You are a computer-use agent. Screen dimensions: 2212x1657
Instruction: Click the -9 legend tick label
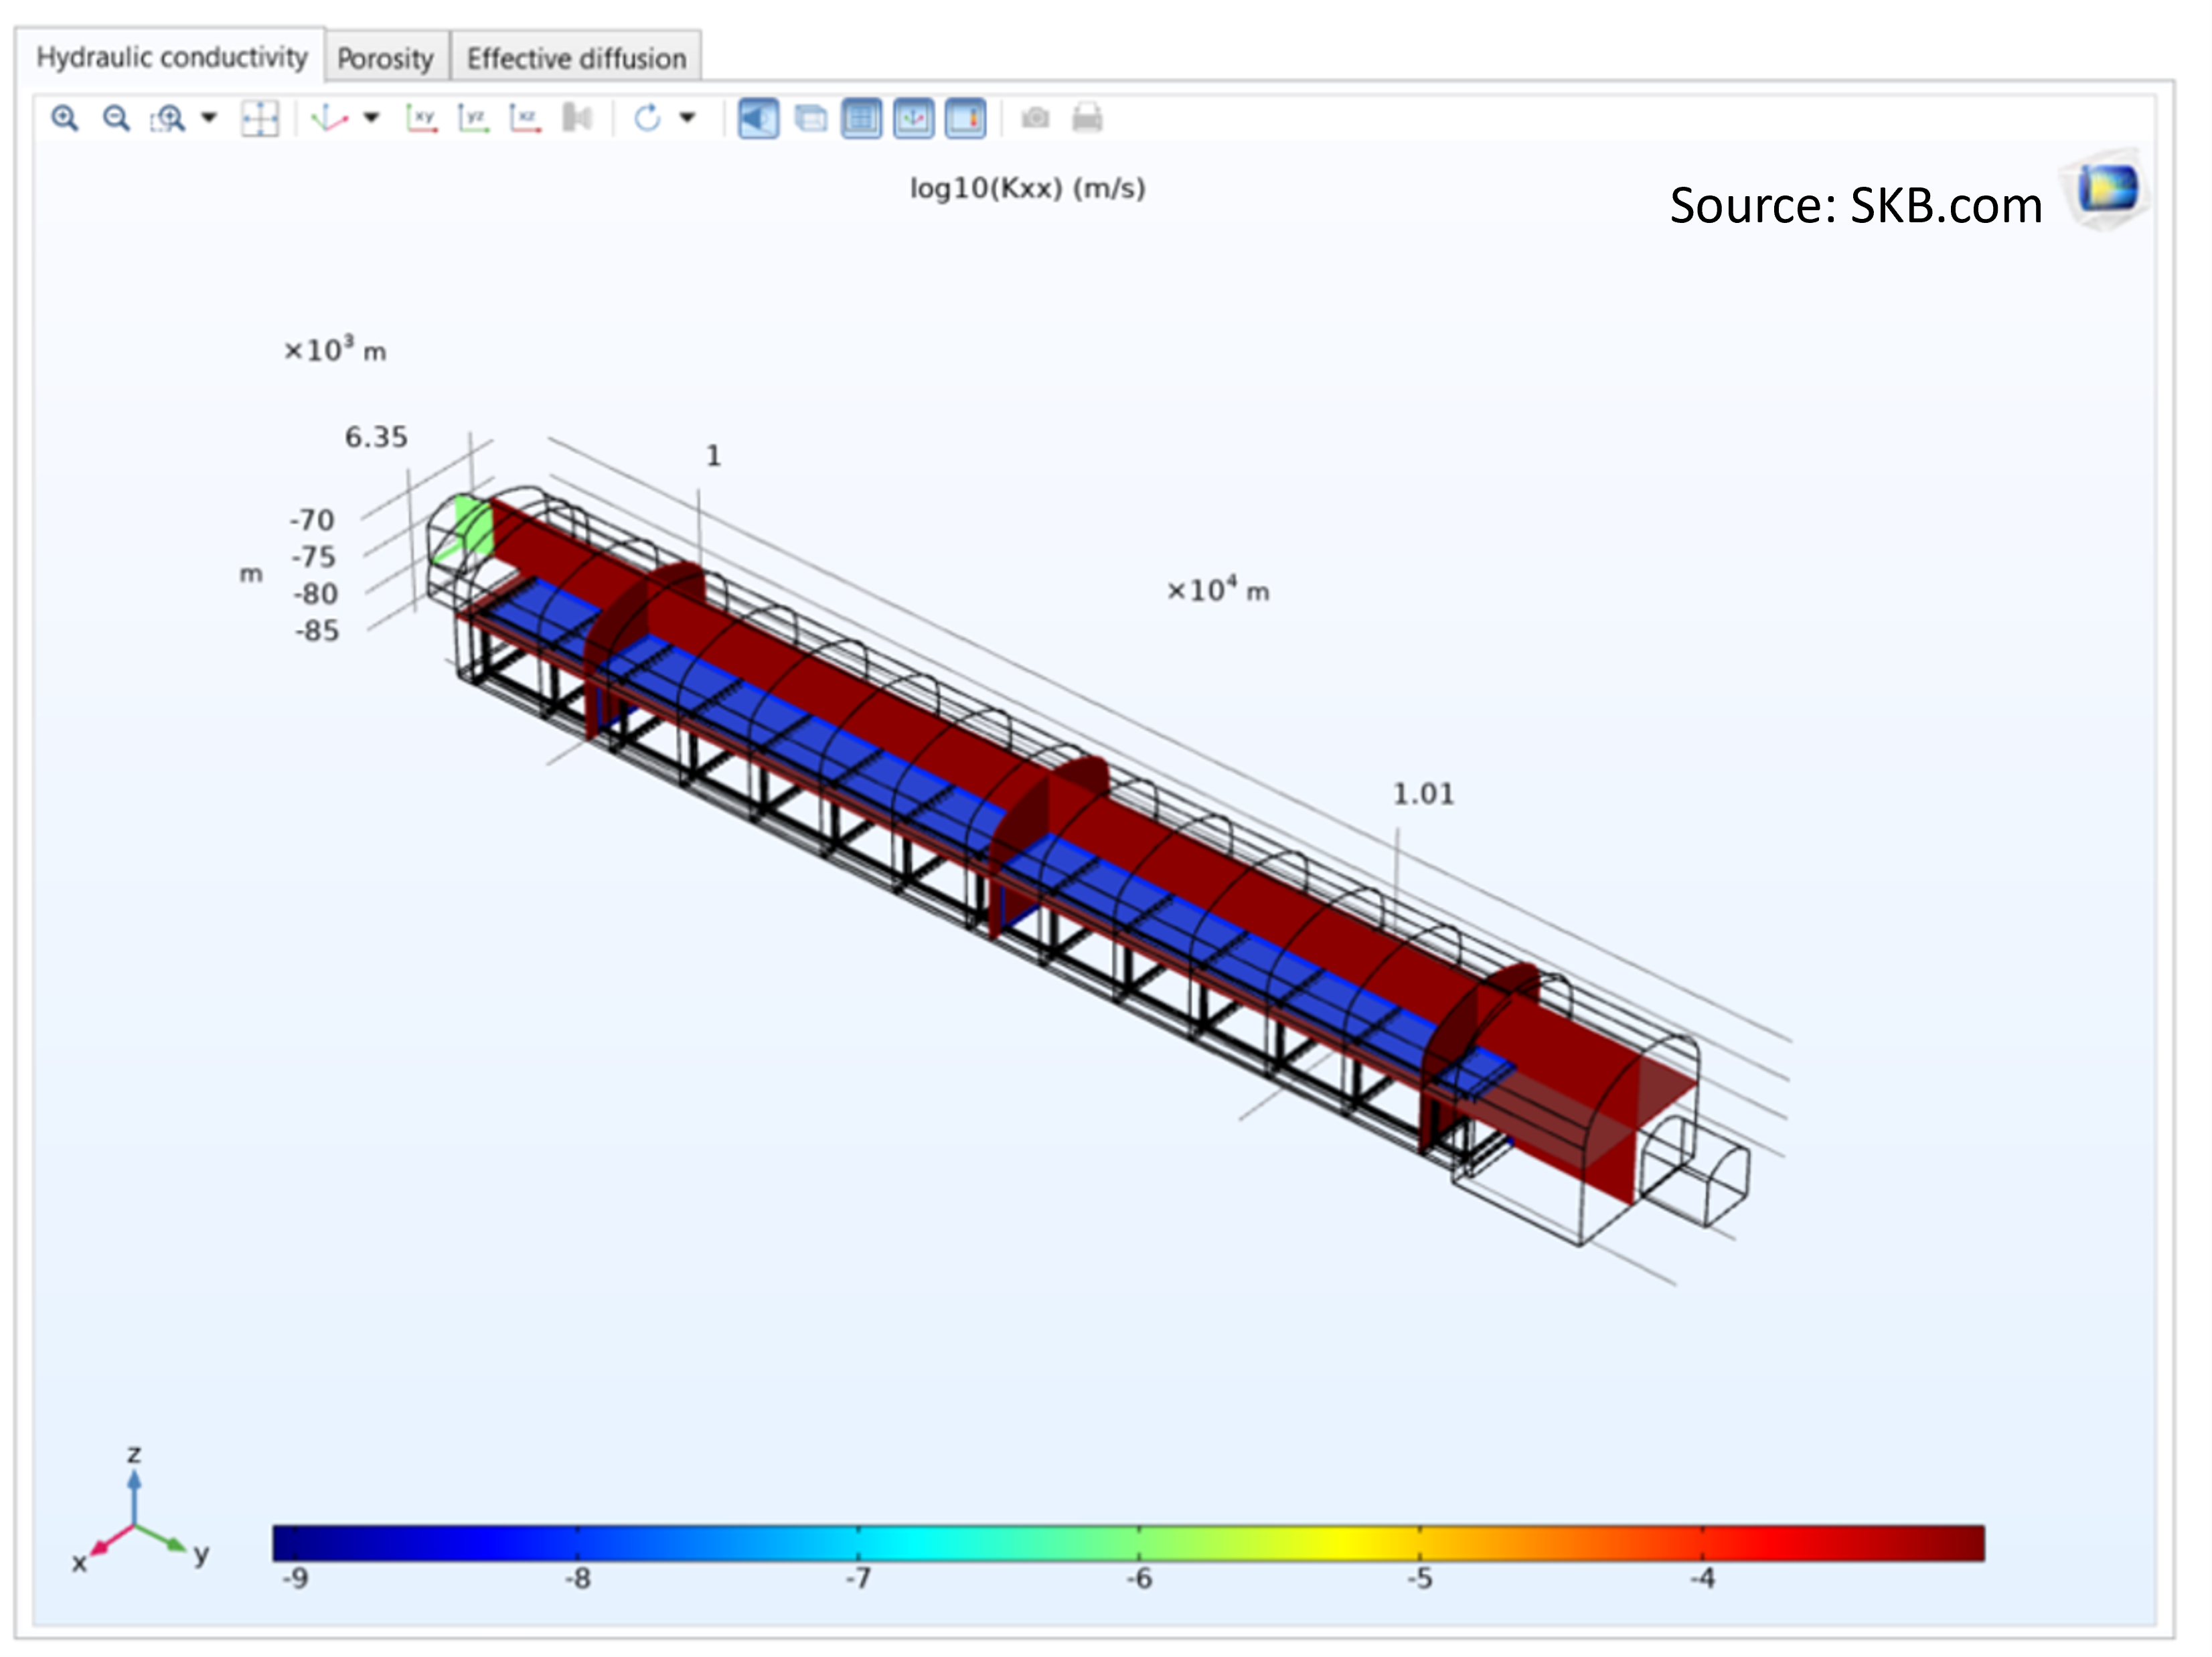coord(295,1579)
